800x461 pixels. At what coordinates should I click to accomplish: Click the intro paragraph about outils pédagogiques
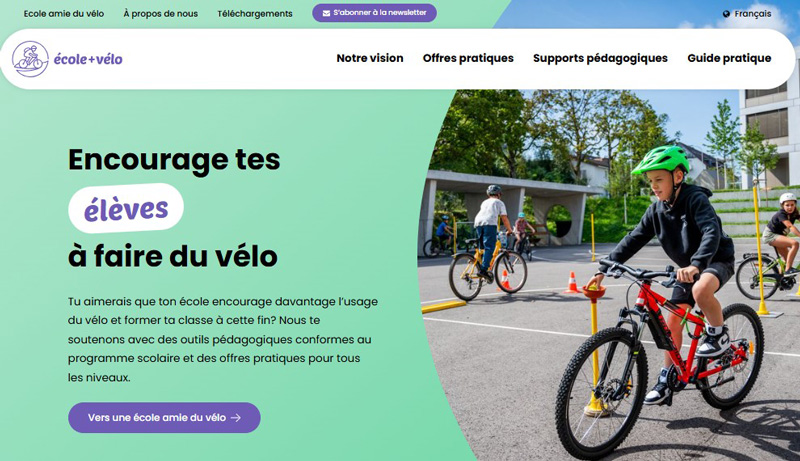(x=223, y=340)
